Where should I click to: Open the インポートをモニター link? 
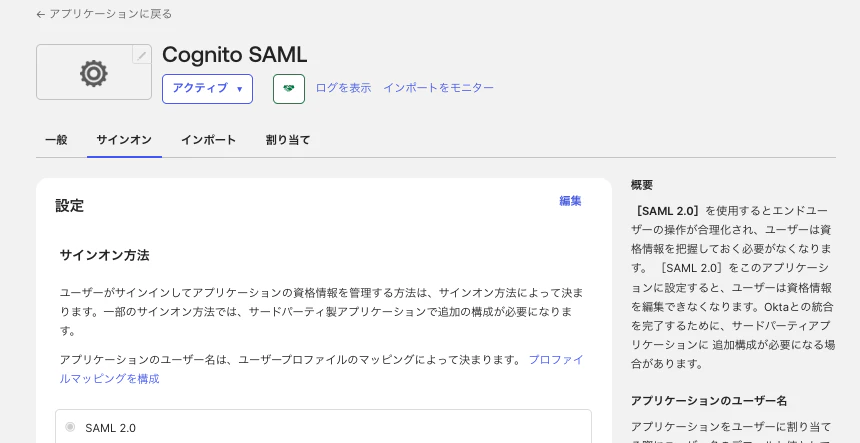pos(438,88)
